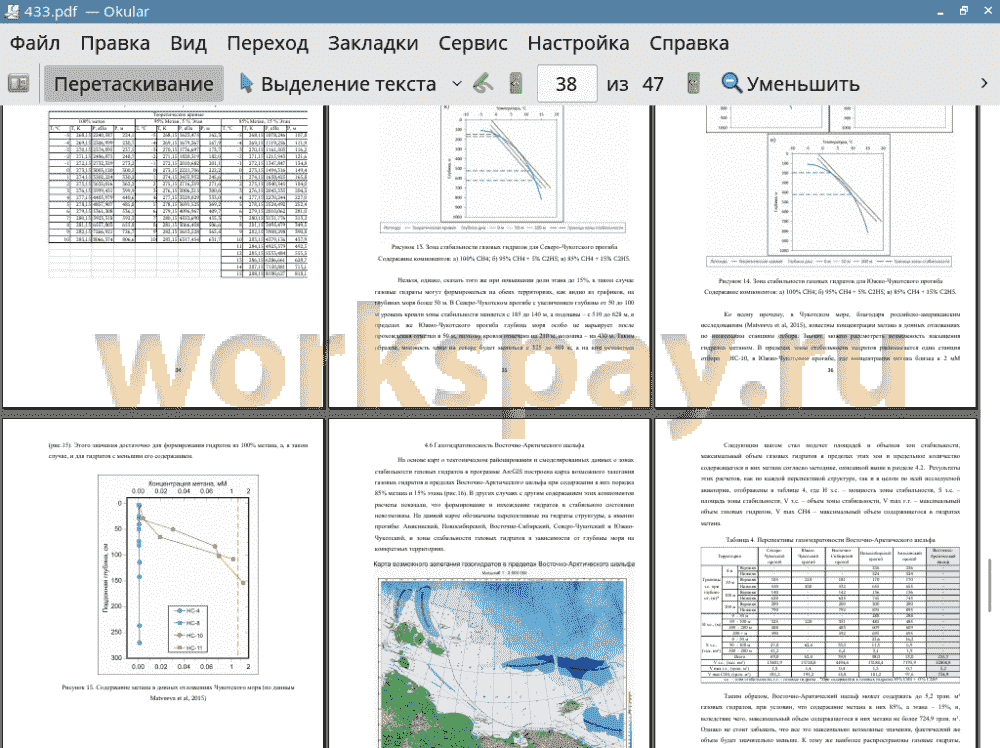Select page with Рисунок 14 chart
This screenshot has width=1000, height=748.
(816, 256)
